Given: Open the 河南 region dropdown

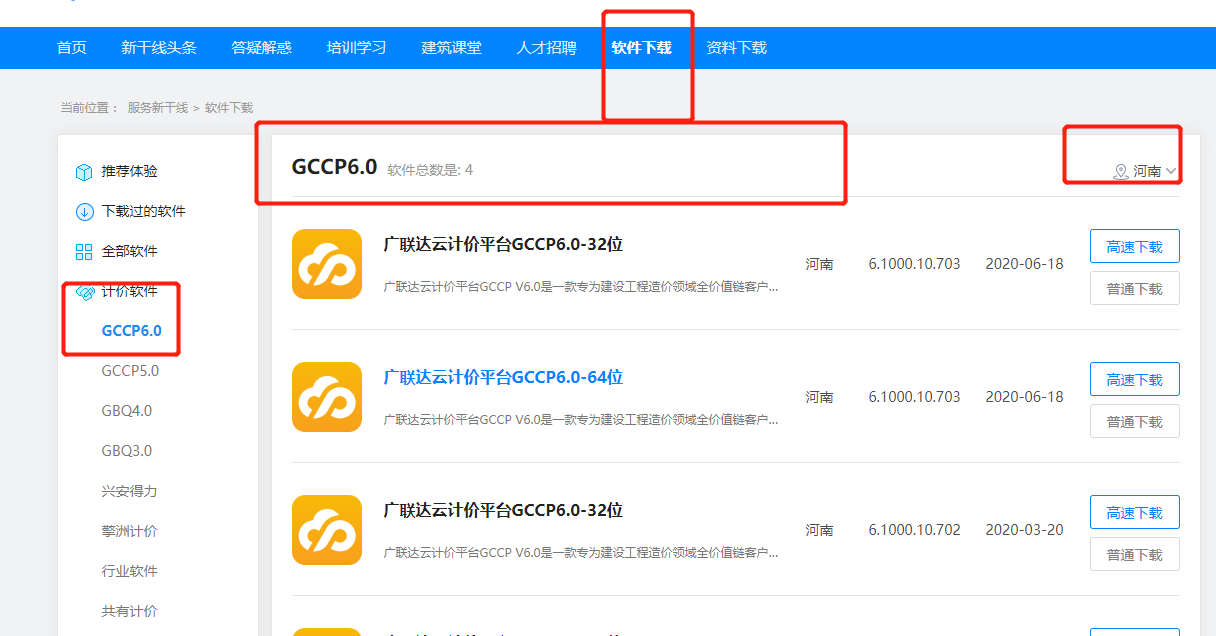Looking at the screenshot, I should (1148, 171).
